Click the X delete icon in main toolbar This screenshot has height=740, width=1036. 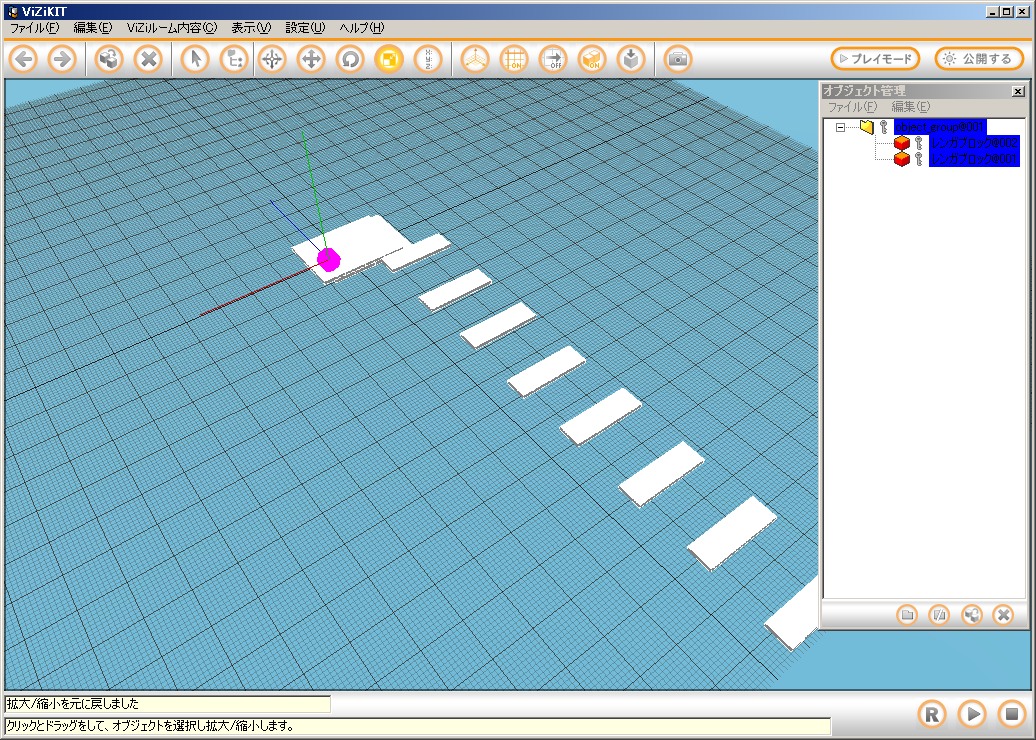click(x=148, y=59)
